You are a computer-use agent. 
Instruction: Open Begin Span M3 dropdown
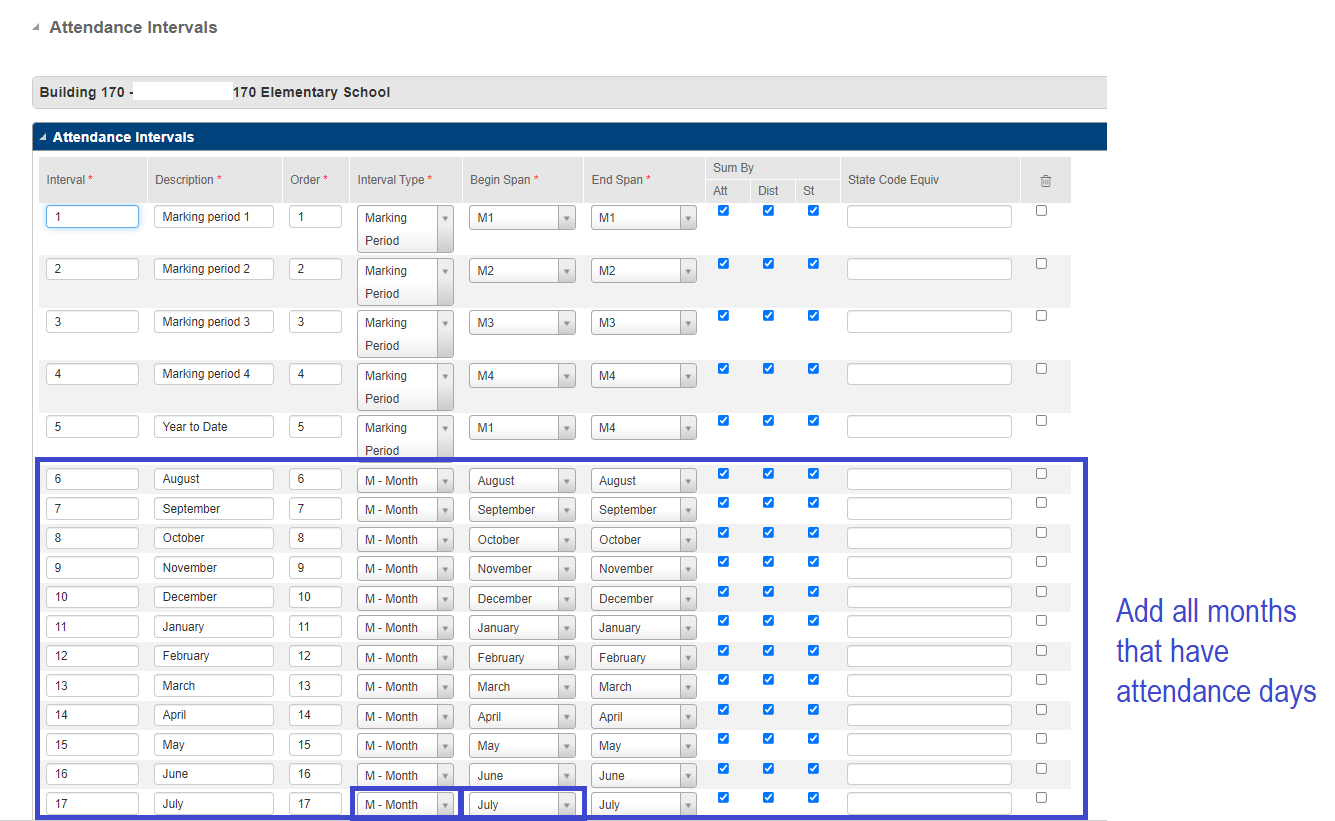522,323
